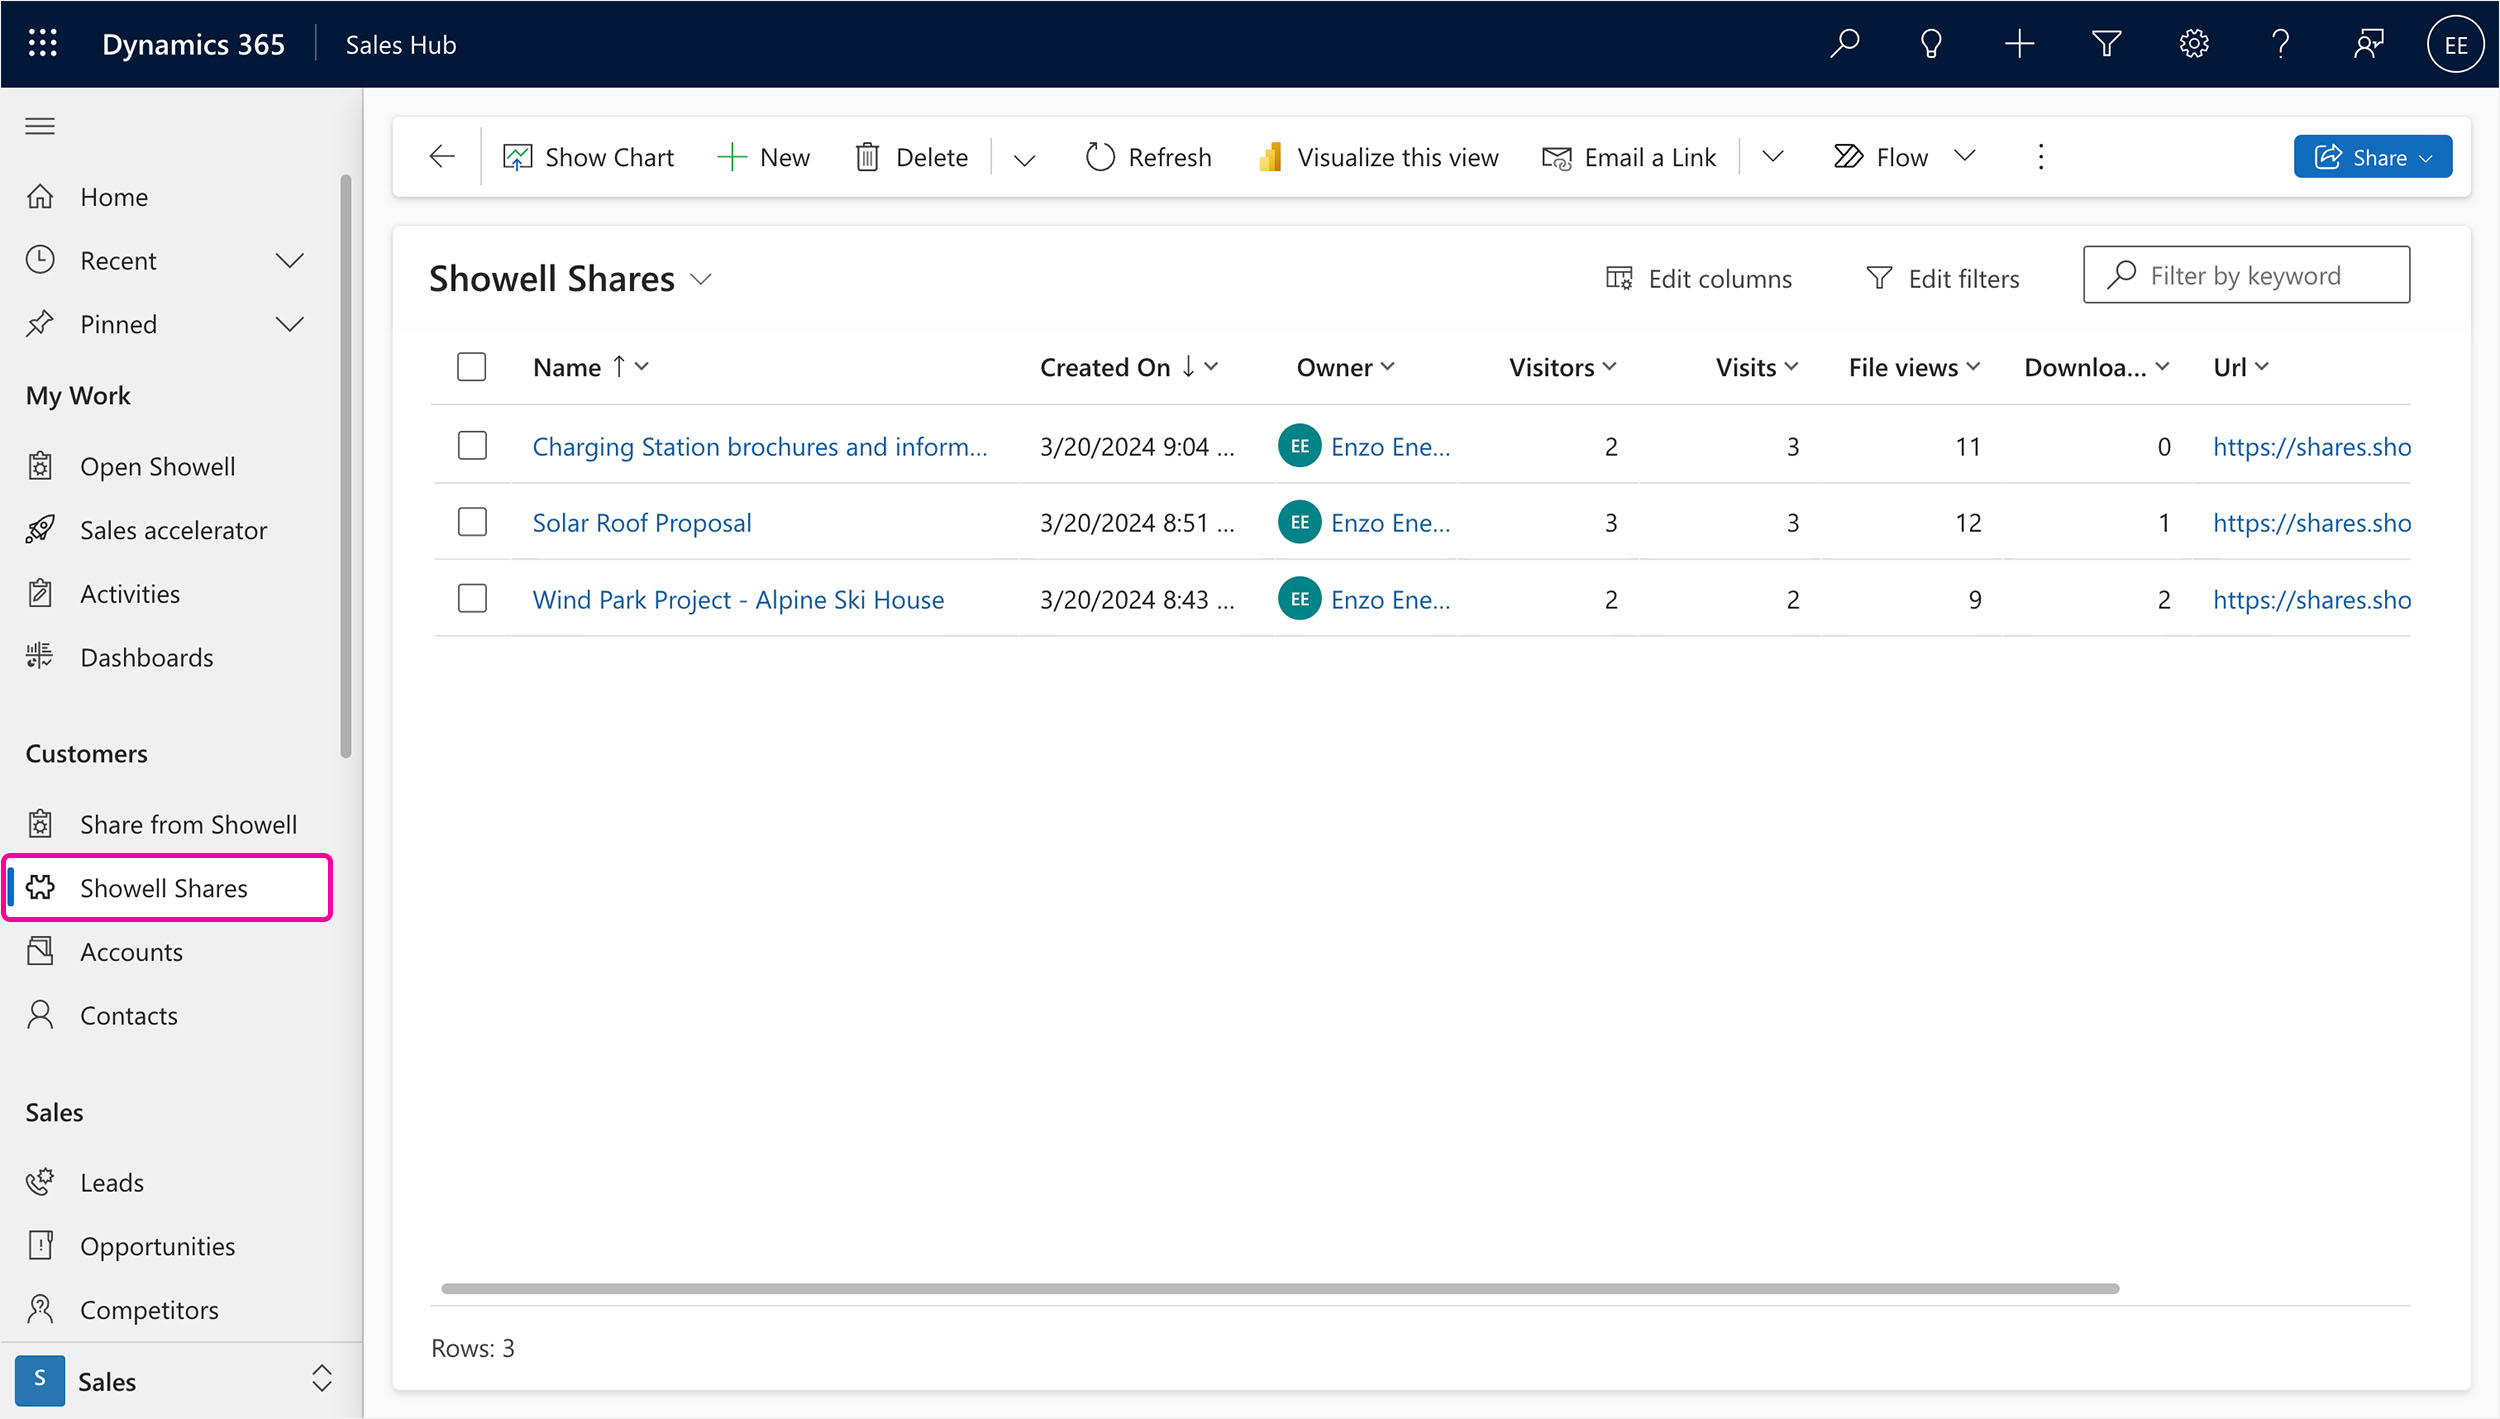Click the search magnifier icon in header

tap(1844, 44)
